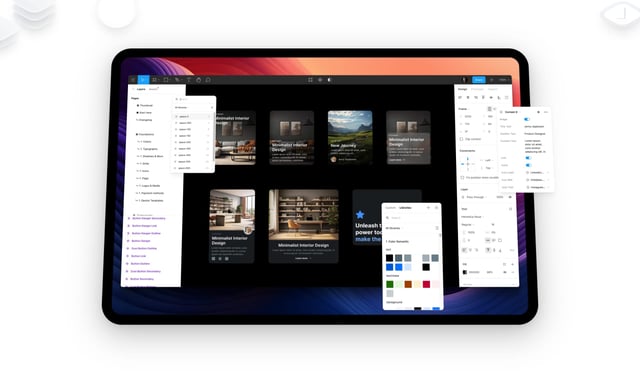Switch to the Prototype tab
The height and width of the screenshot is (371, 640).
(x=477, y=89)
